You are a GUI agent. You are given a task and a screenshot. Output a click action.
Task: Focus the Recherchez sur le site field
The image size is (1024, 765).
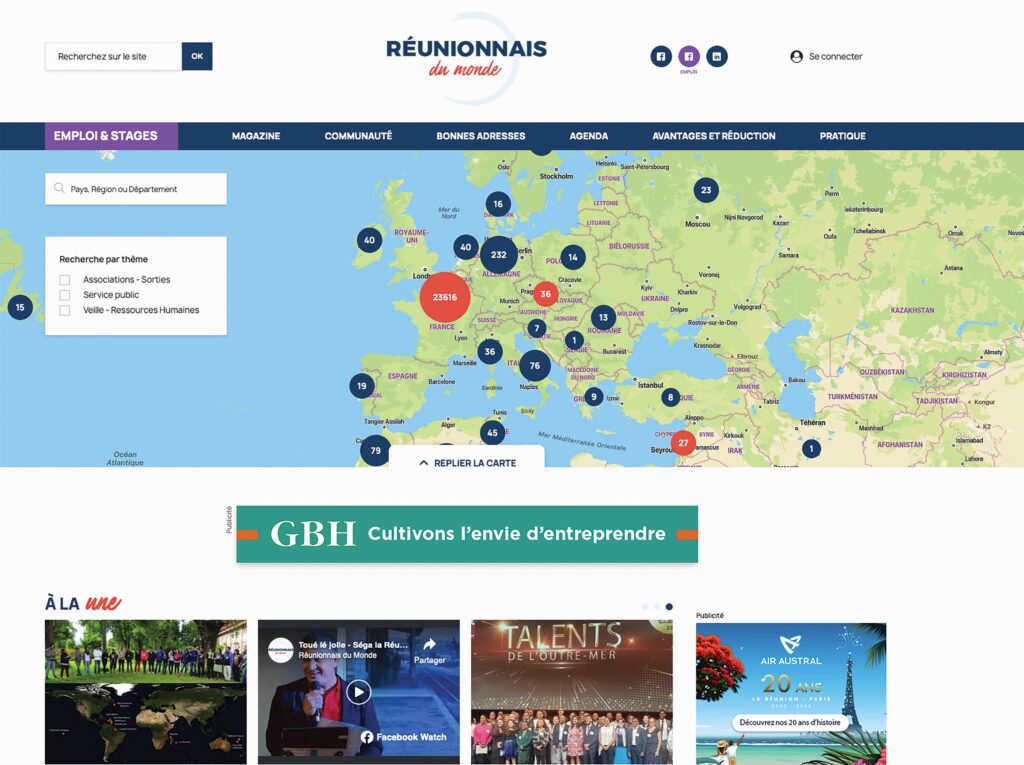point(114,56)
